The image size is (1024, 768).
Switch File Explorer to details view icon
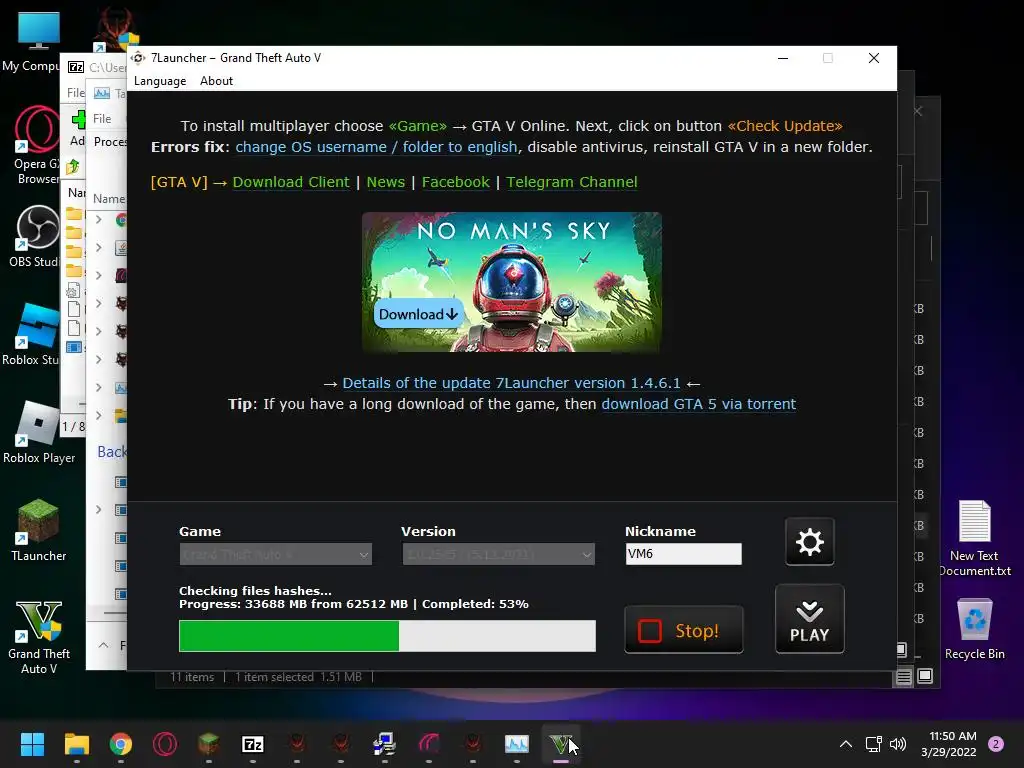pos(903,677)
